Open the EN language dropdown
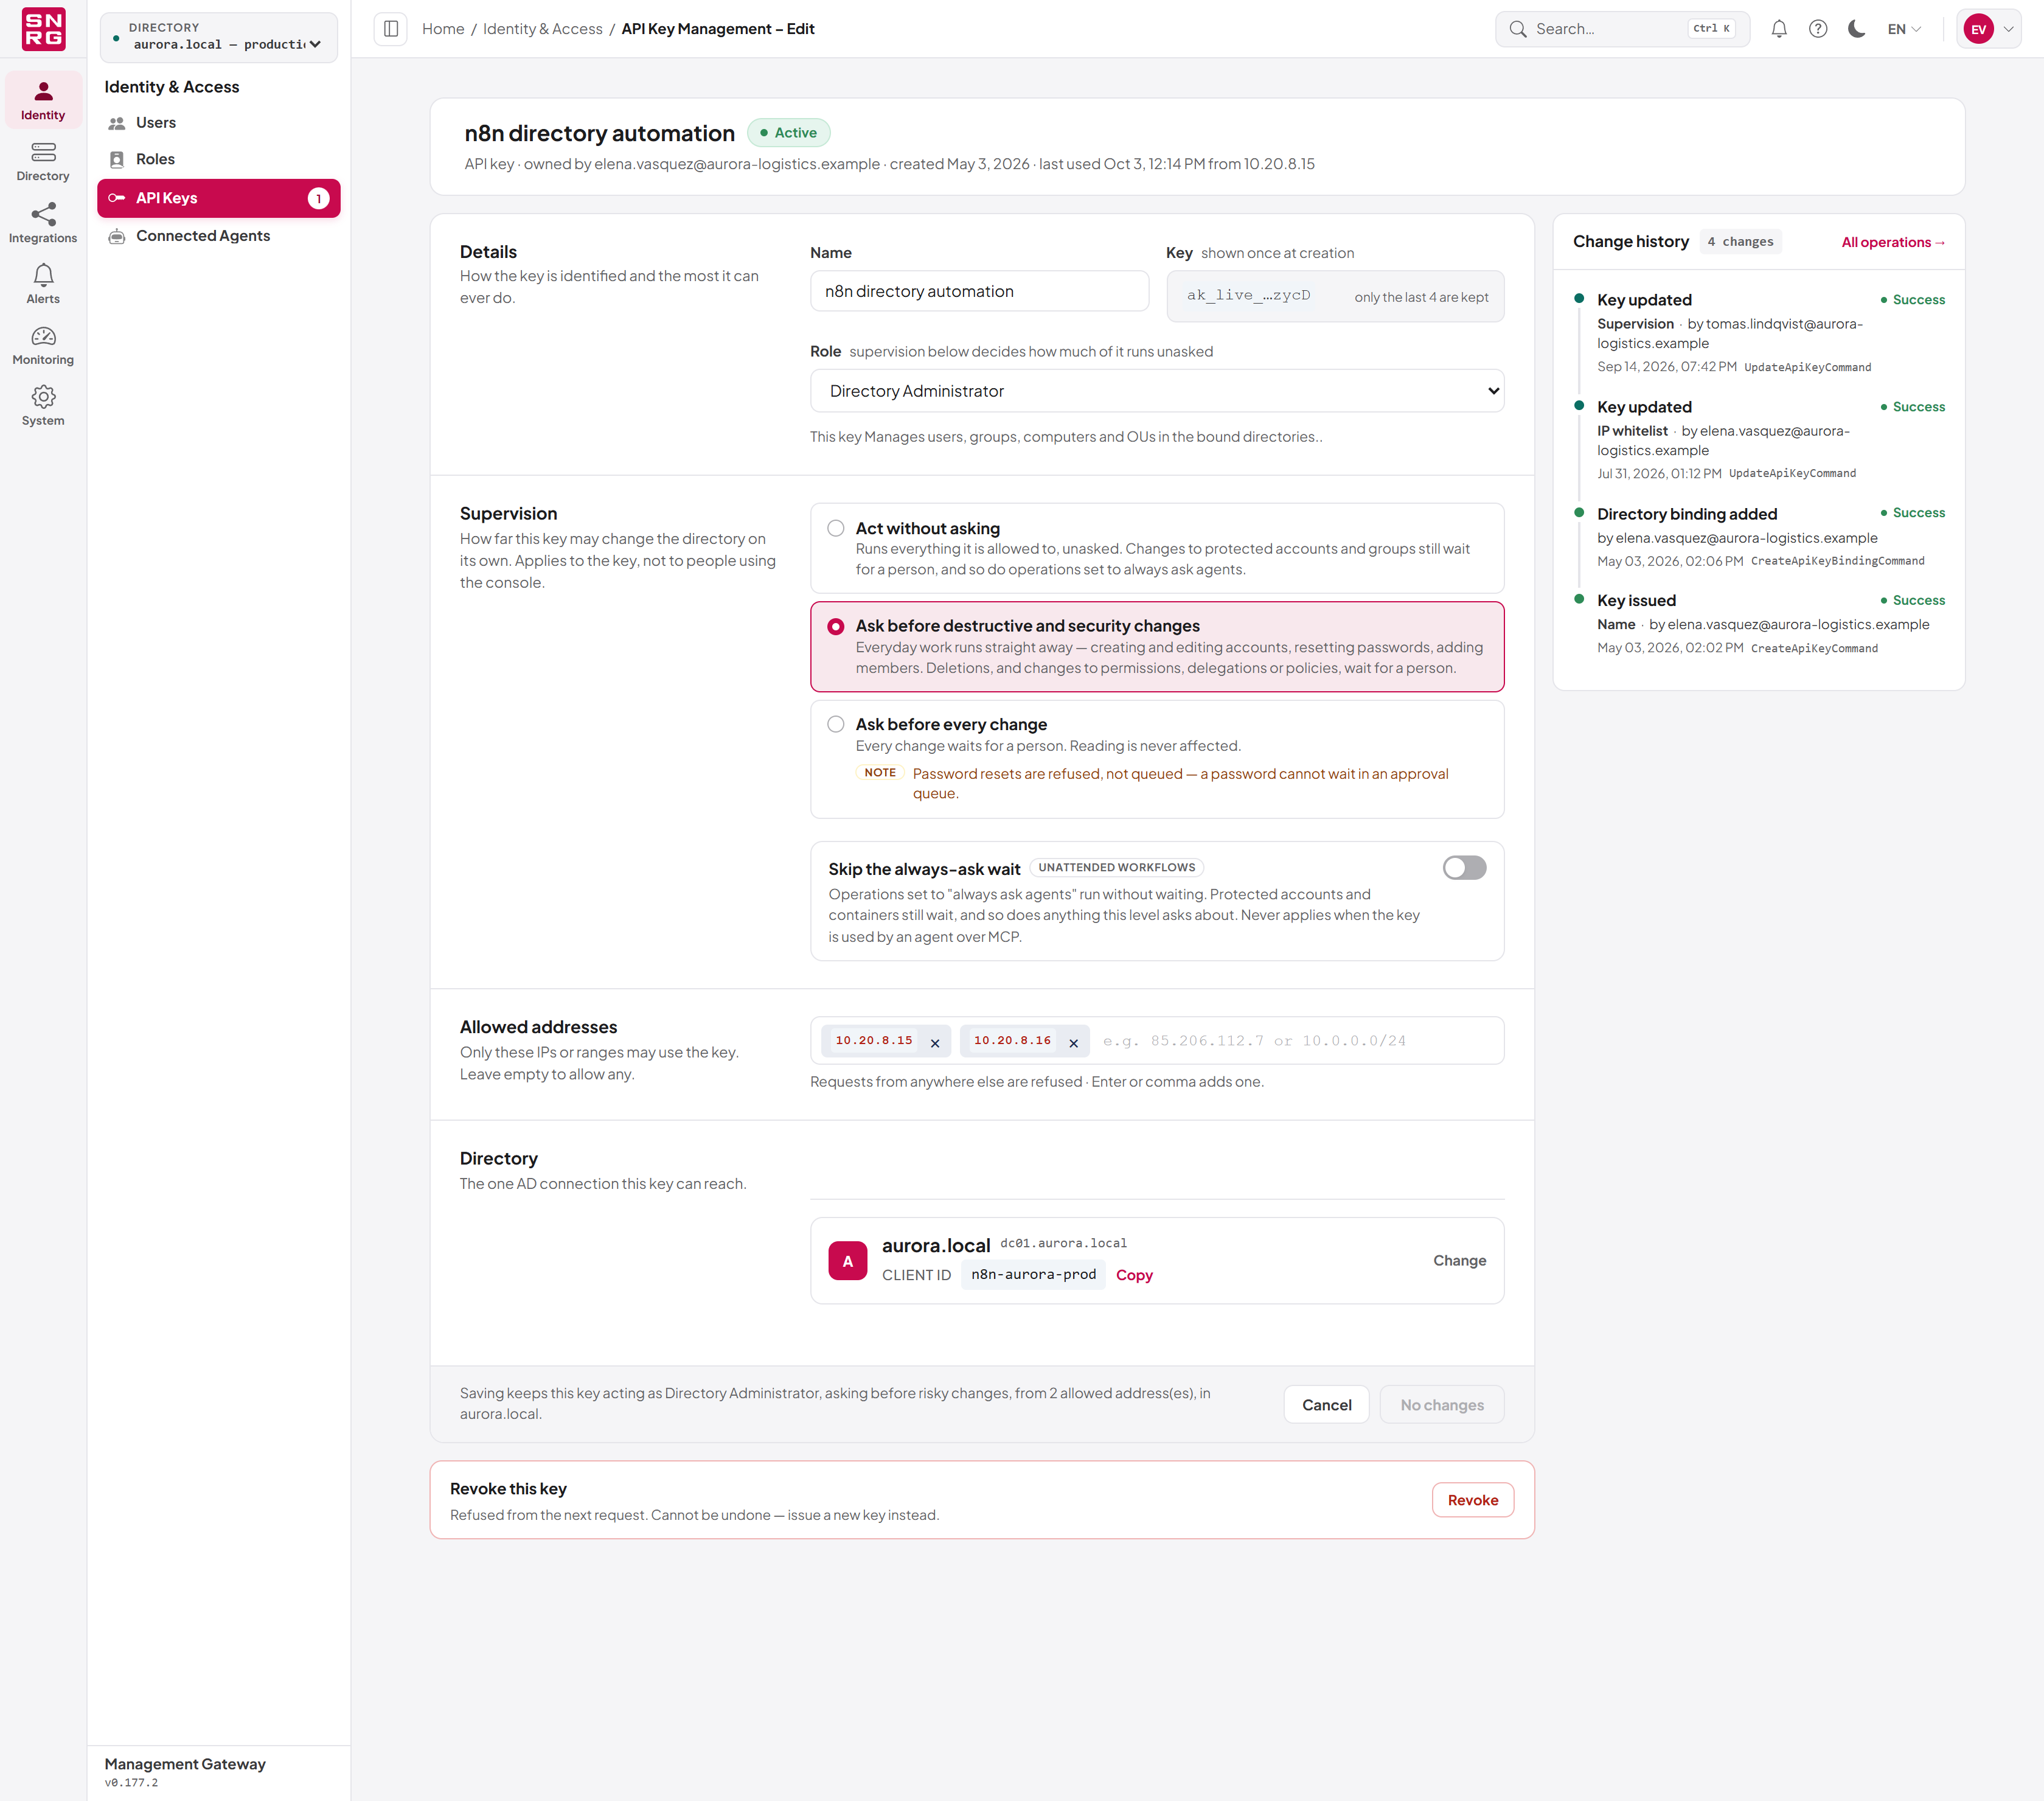Image resolution: width=2044 pixels, height=1801 pixels. [x=1904, y=29]
